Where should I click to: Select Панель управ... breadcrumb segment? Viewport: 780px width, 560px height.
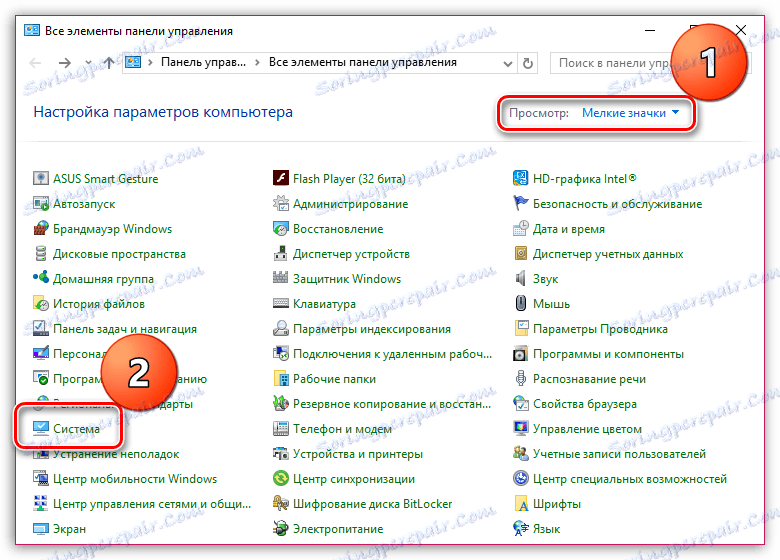203,62
